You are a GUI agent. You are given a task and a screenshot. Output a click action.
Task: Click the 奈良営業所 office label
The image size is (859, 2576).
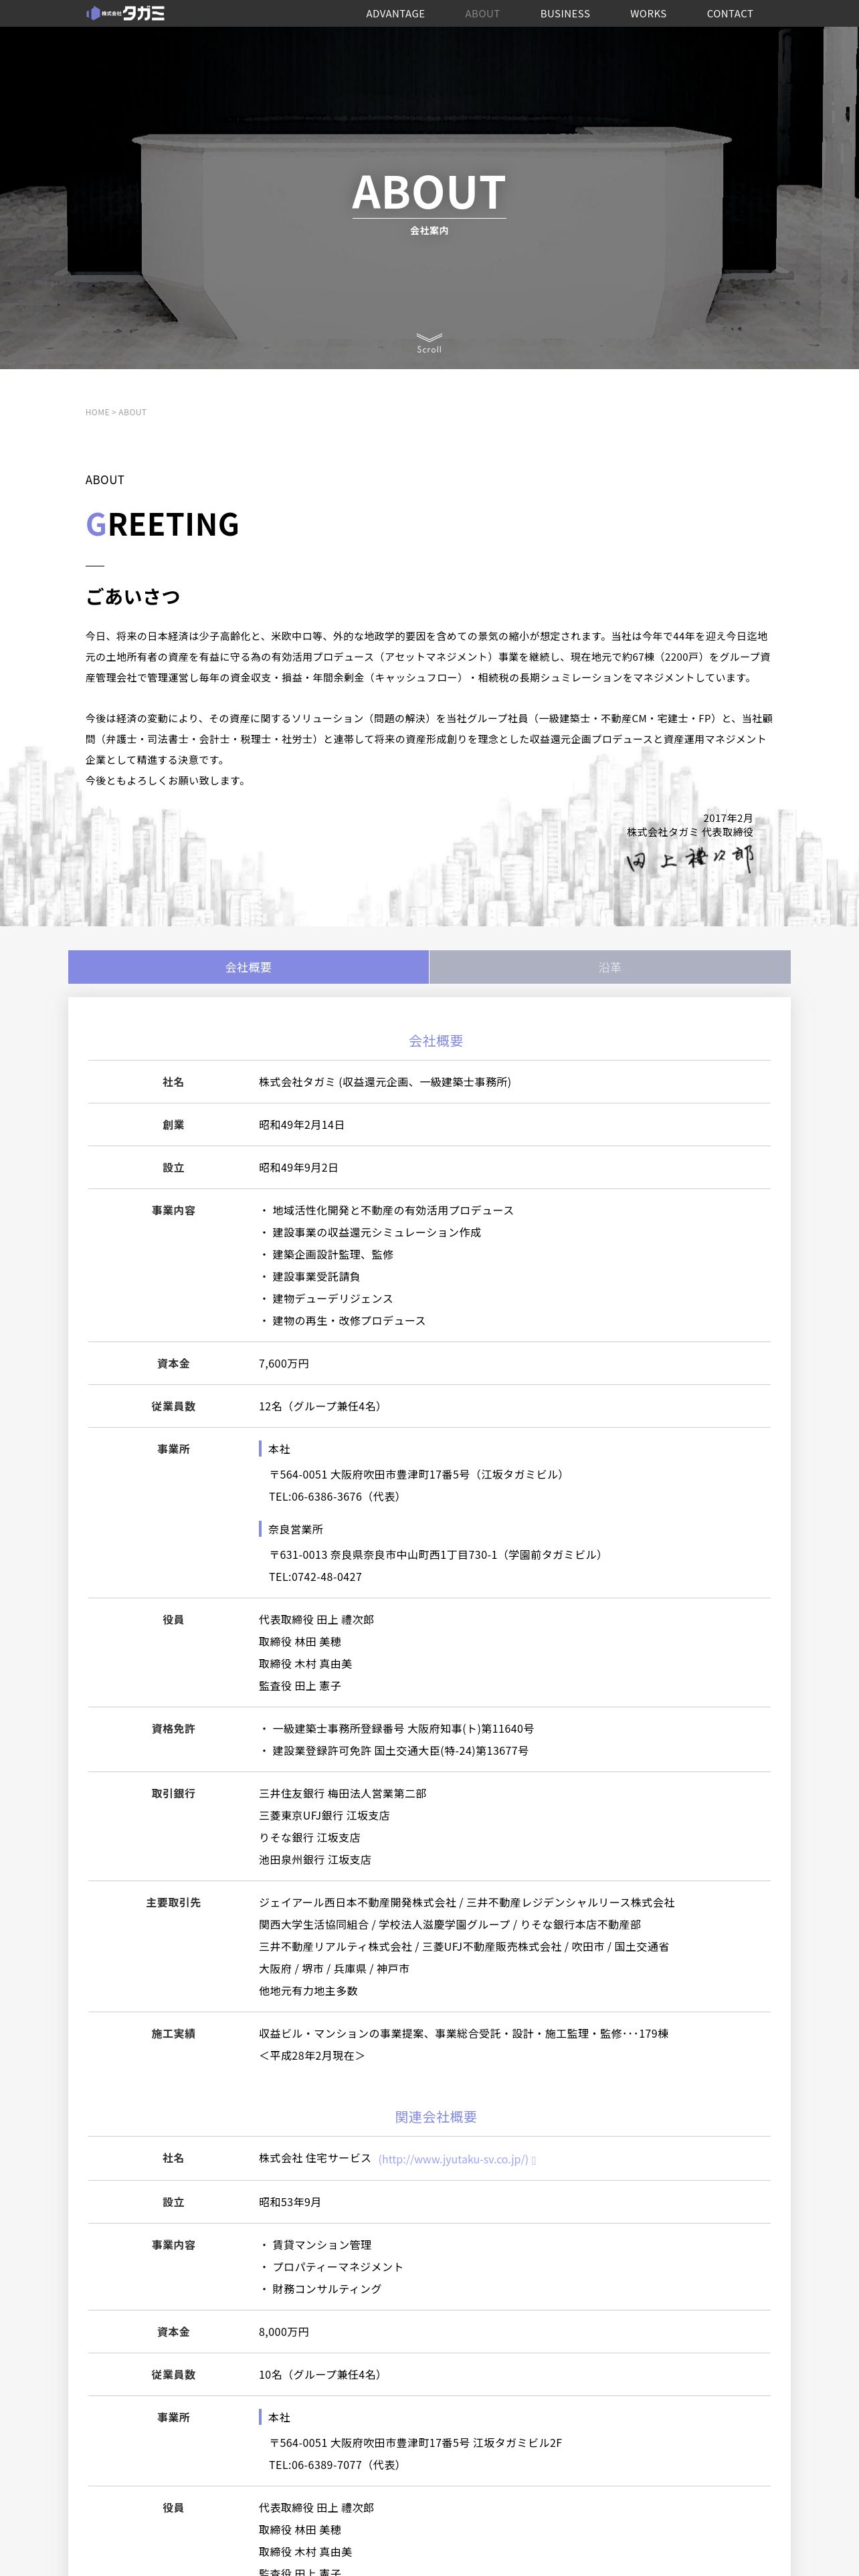pyautogui.click(x=295, y=1530)
